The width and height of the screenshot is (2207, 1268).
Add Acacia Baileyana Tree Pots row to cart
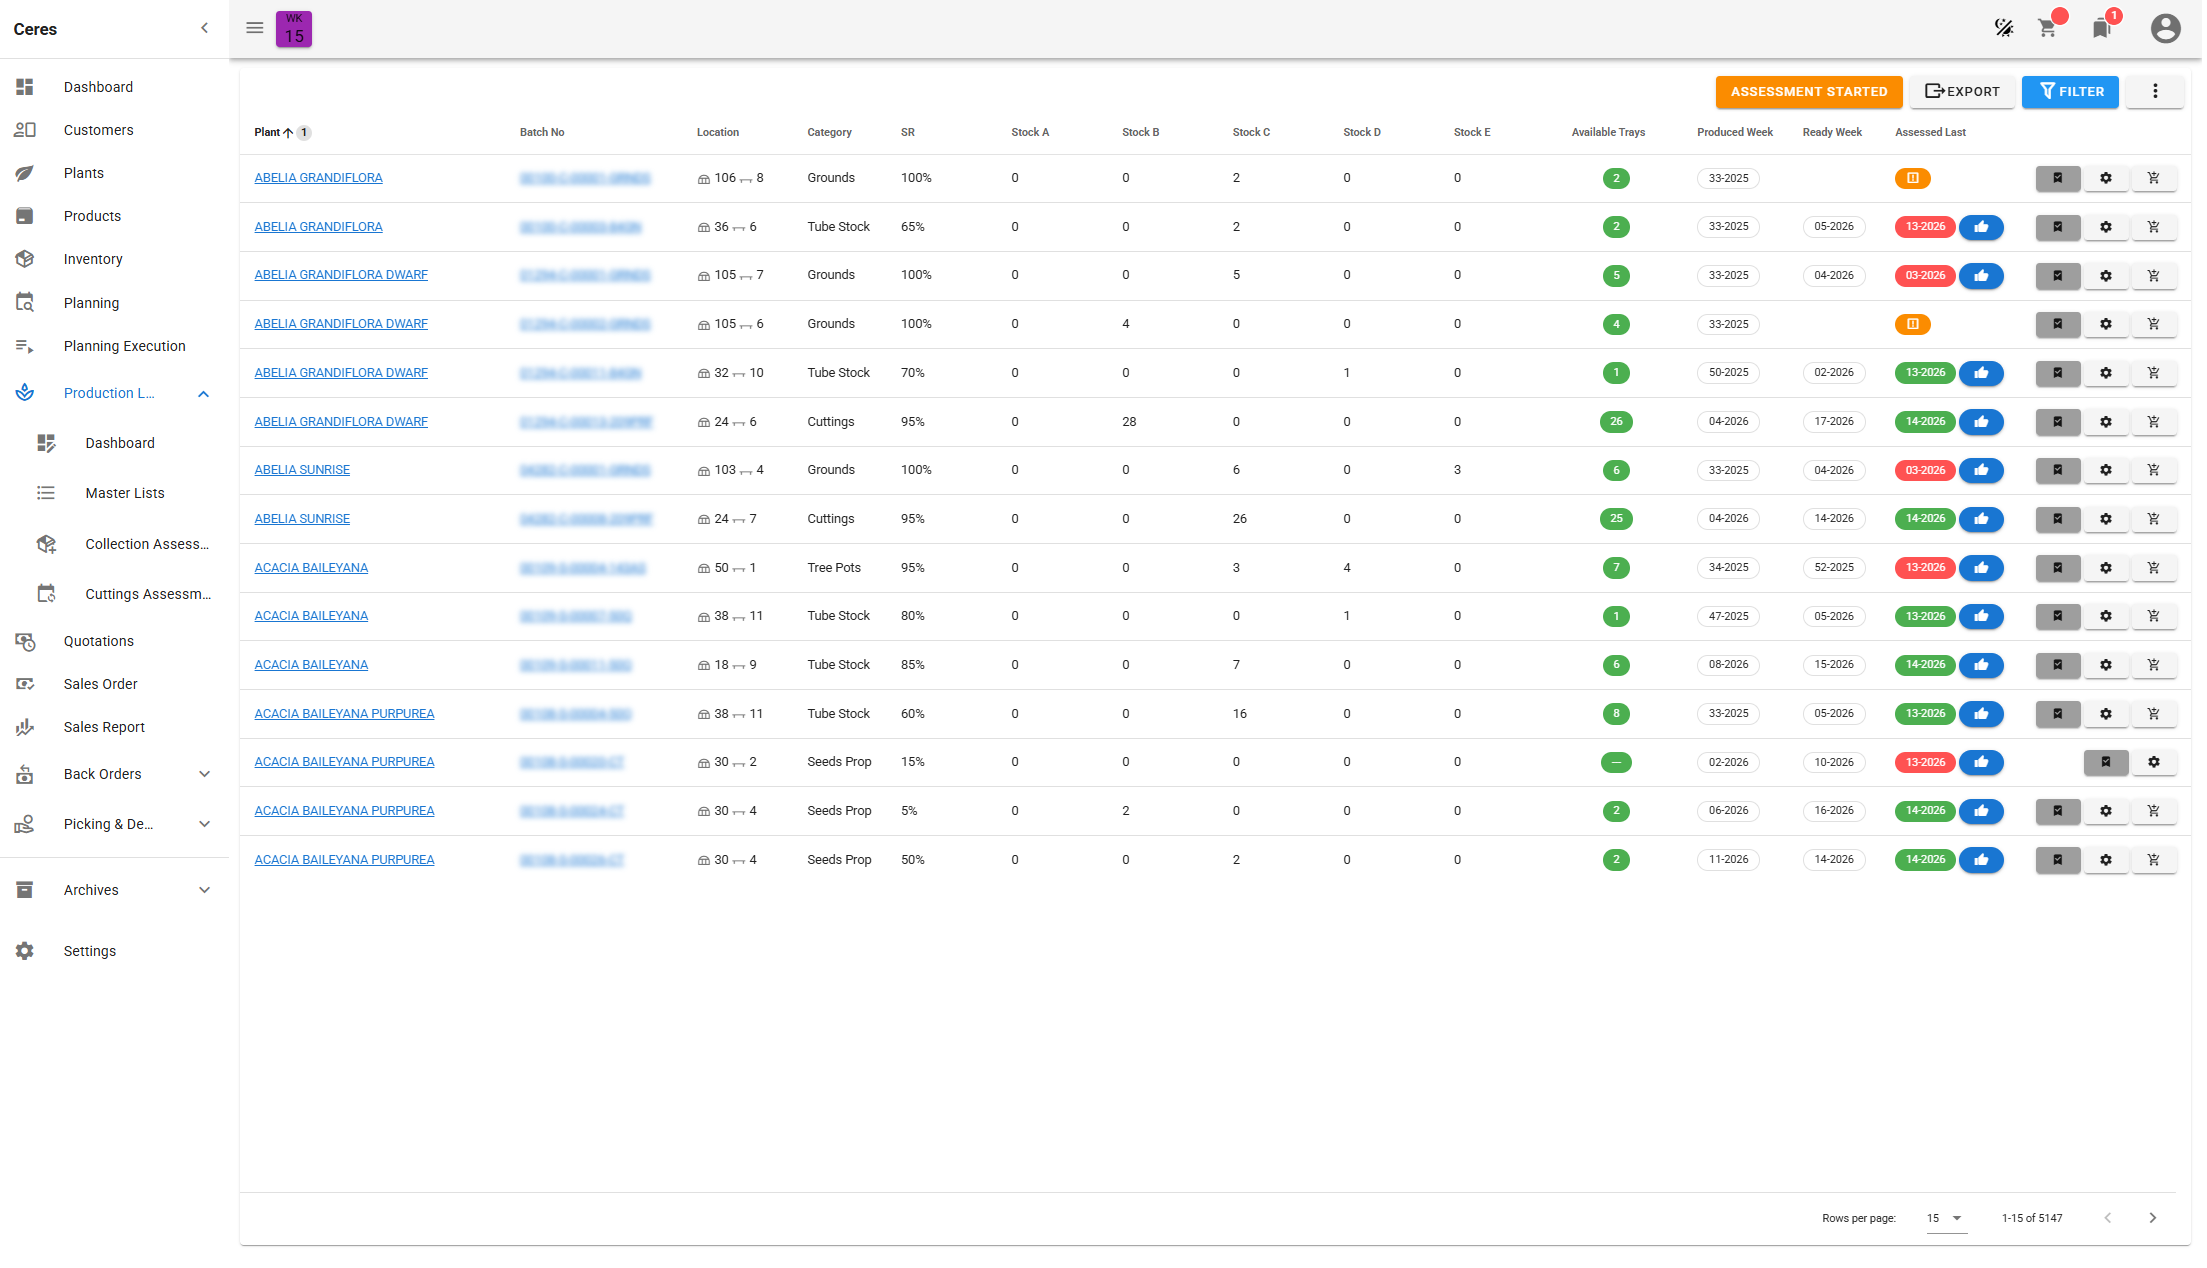2153,568
